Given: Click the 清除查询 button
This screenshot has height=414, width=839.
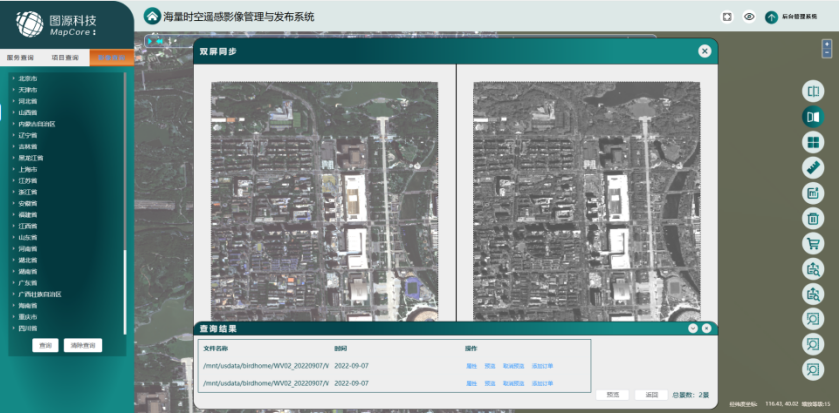Looking at the screenshot, I should (x=84, y=345).
